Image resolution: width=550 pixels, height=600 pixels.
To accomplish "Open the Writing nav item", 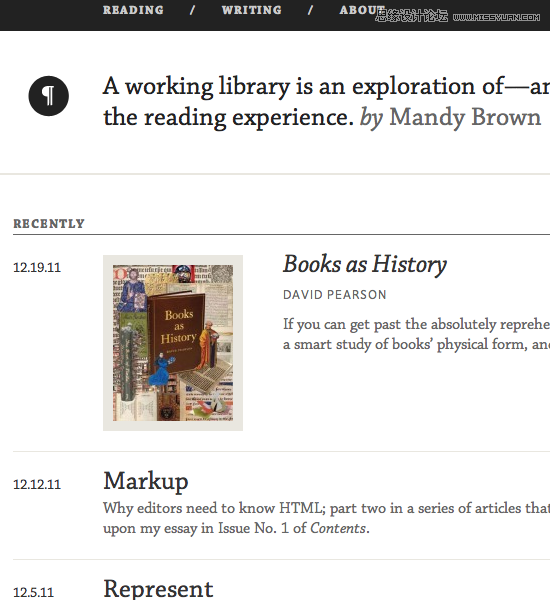I will 251,10.
